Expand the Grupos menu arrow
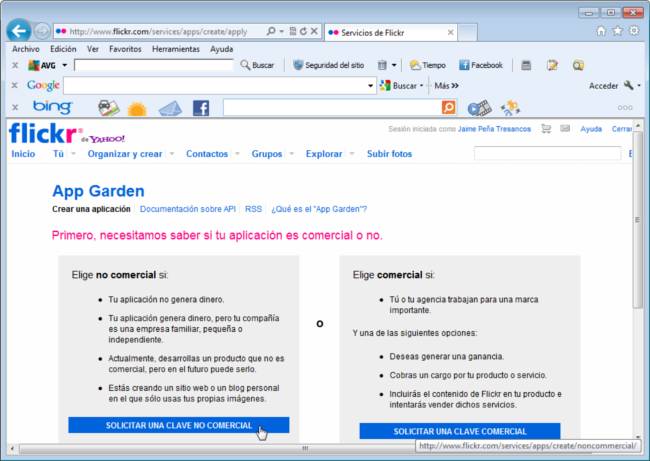The width and height of the screenshot is (650, 461). (291, 153)
